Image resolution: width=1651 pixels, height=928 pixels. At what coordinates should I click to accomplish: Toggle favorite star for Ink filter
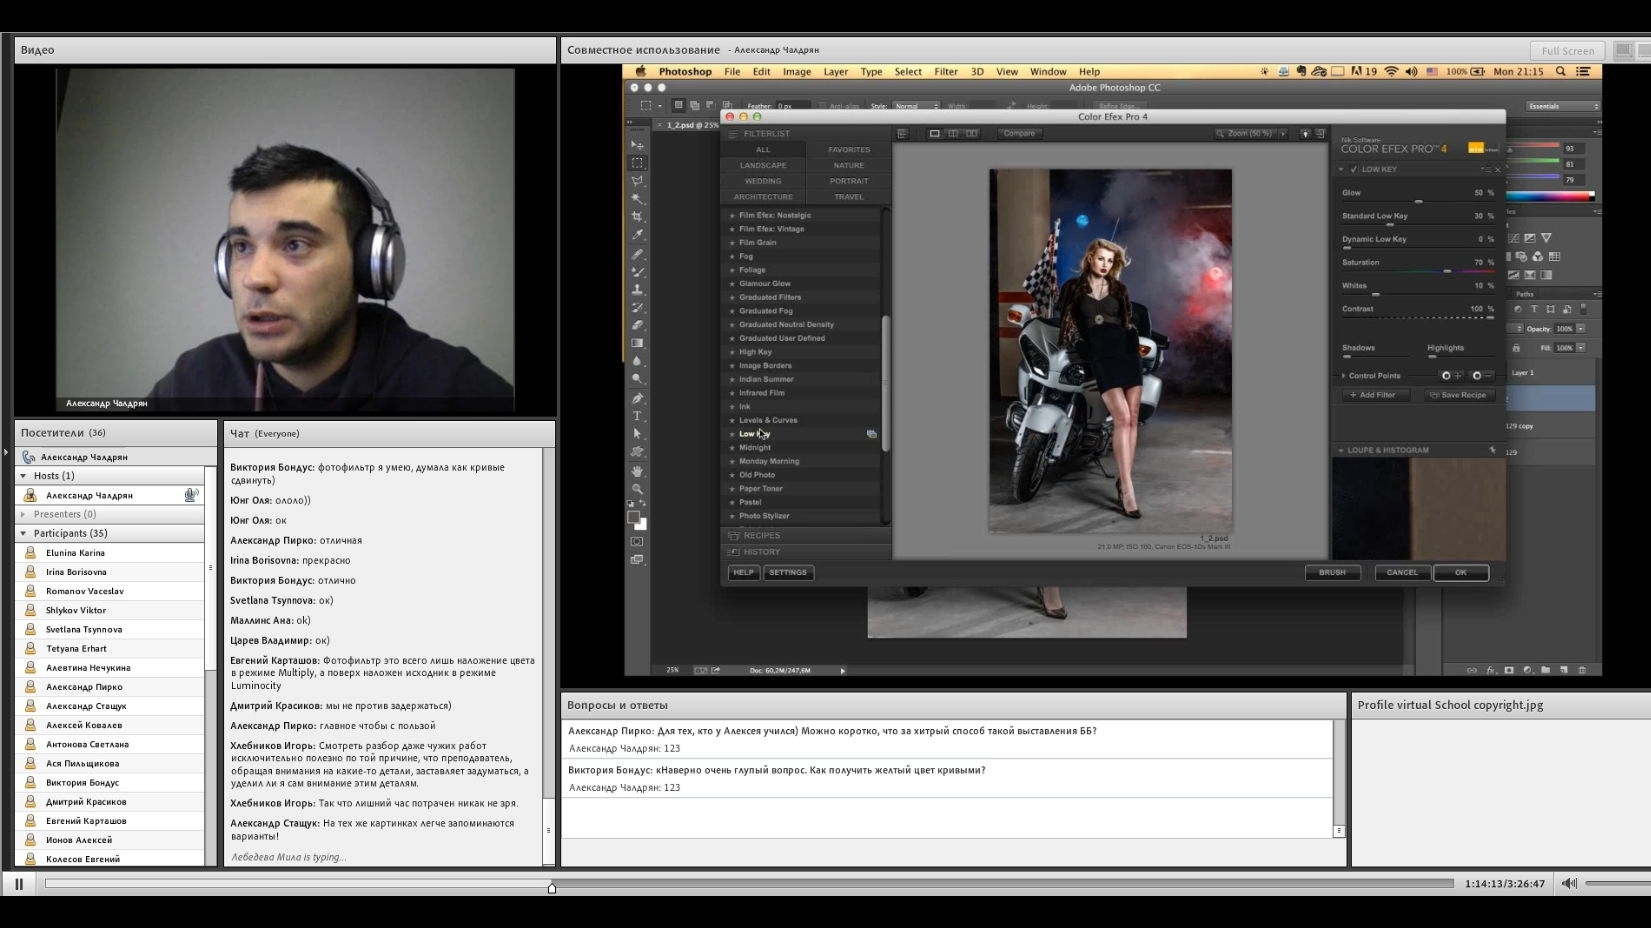click(732, 407)
